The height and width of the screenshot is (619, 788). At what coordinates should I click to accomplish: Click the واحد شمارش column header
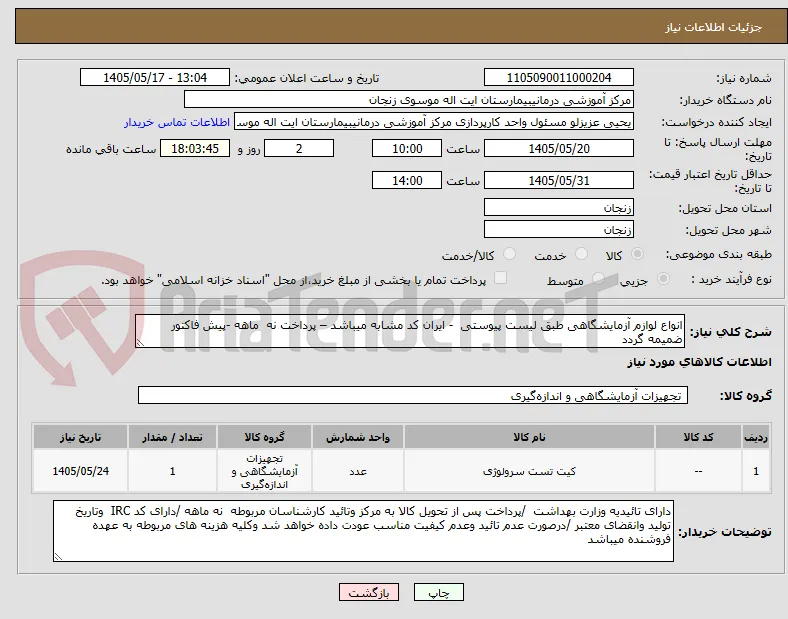(x=358, y=437)
